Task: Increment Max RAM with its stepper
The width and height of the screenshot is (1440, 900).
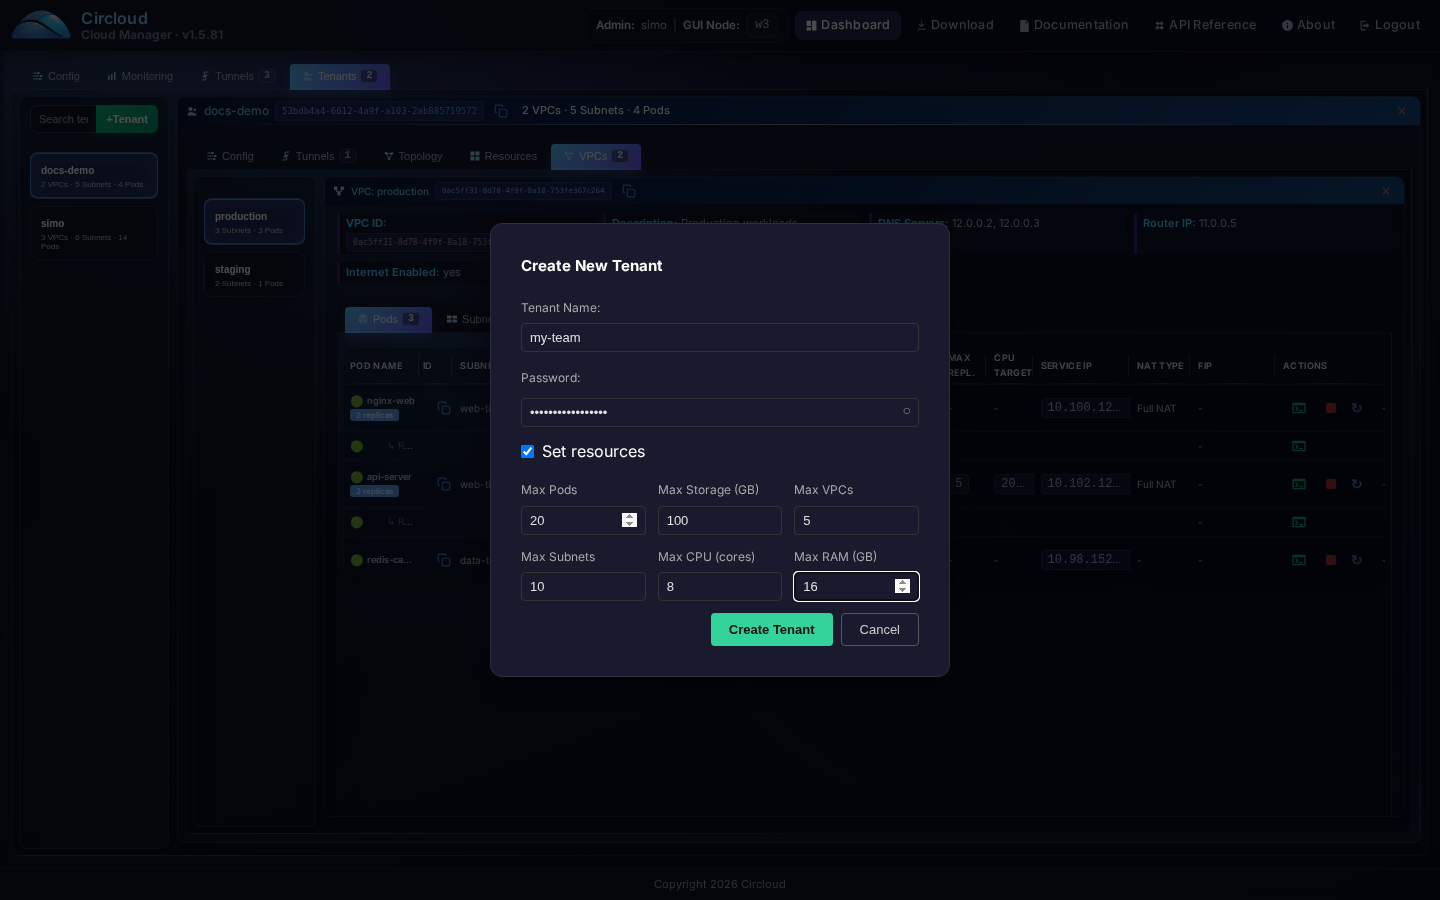Action: (x=902, y=582)
